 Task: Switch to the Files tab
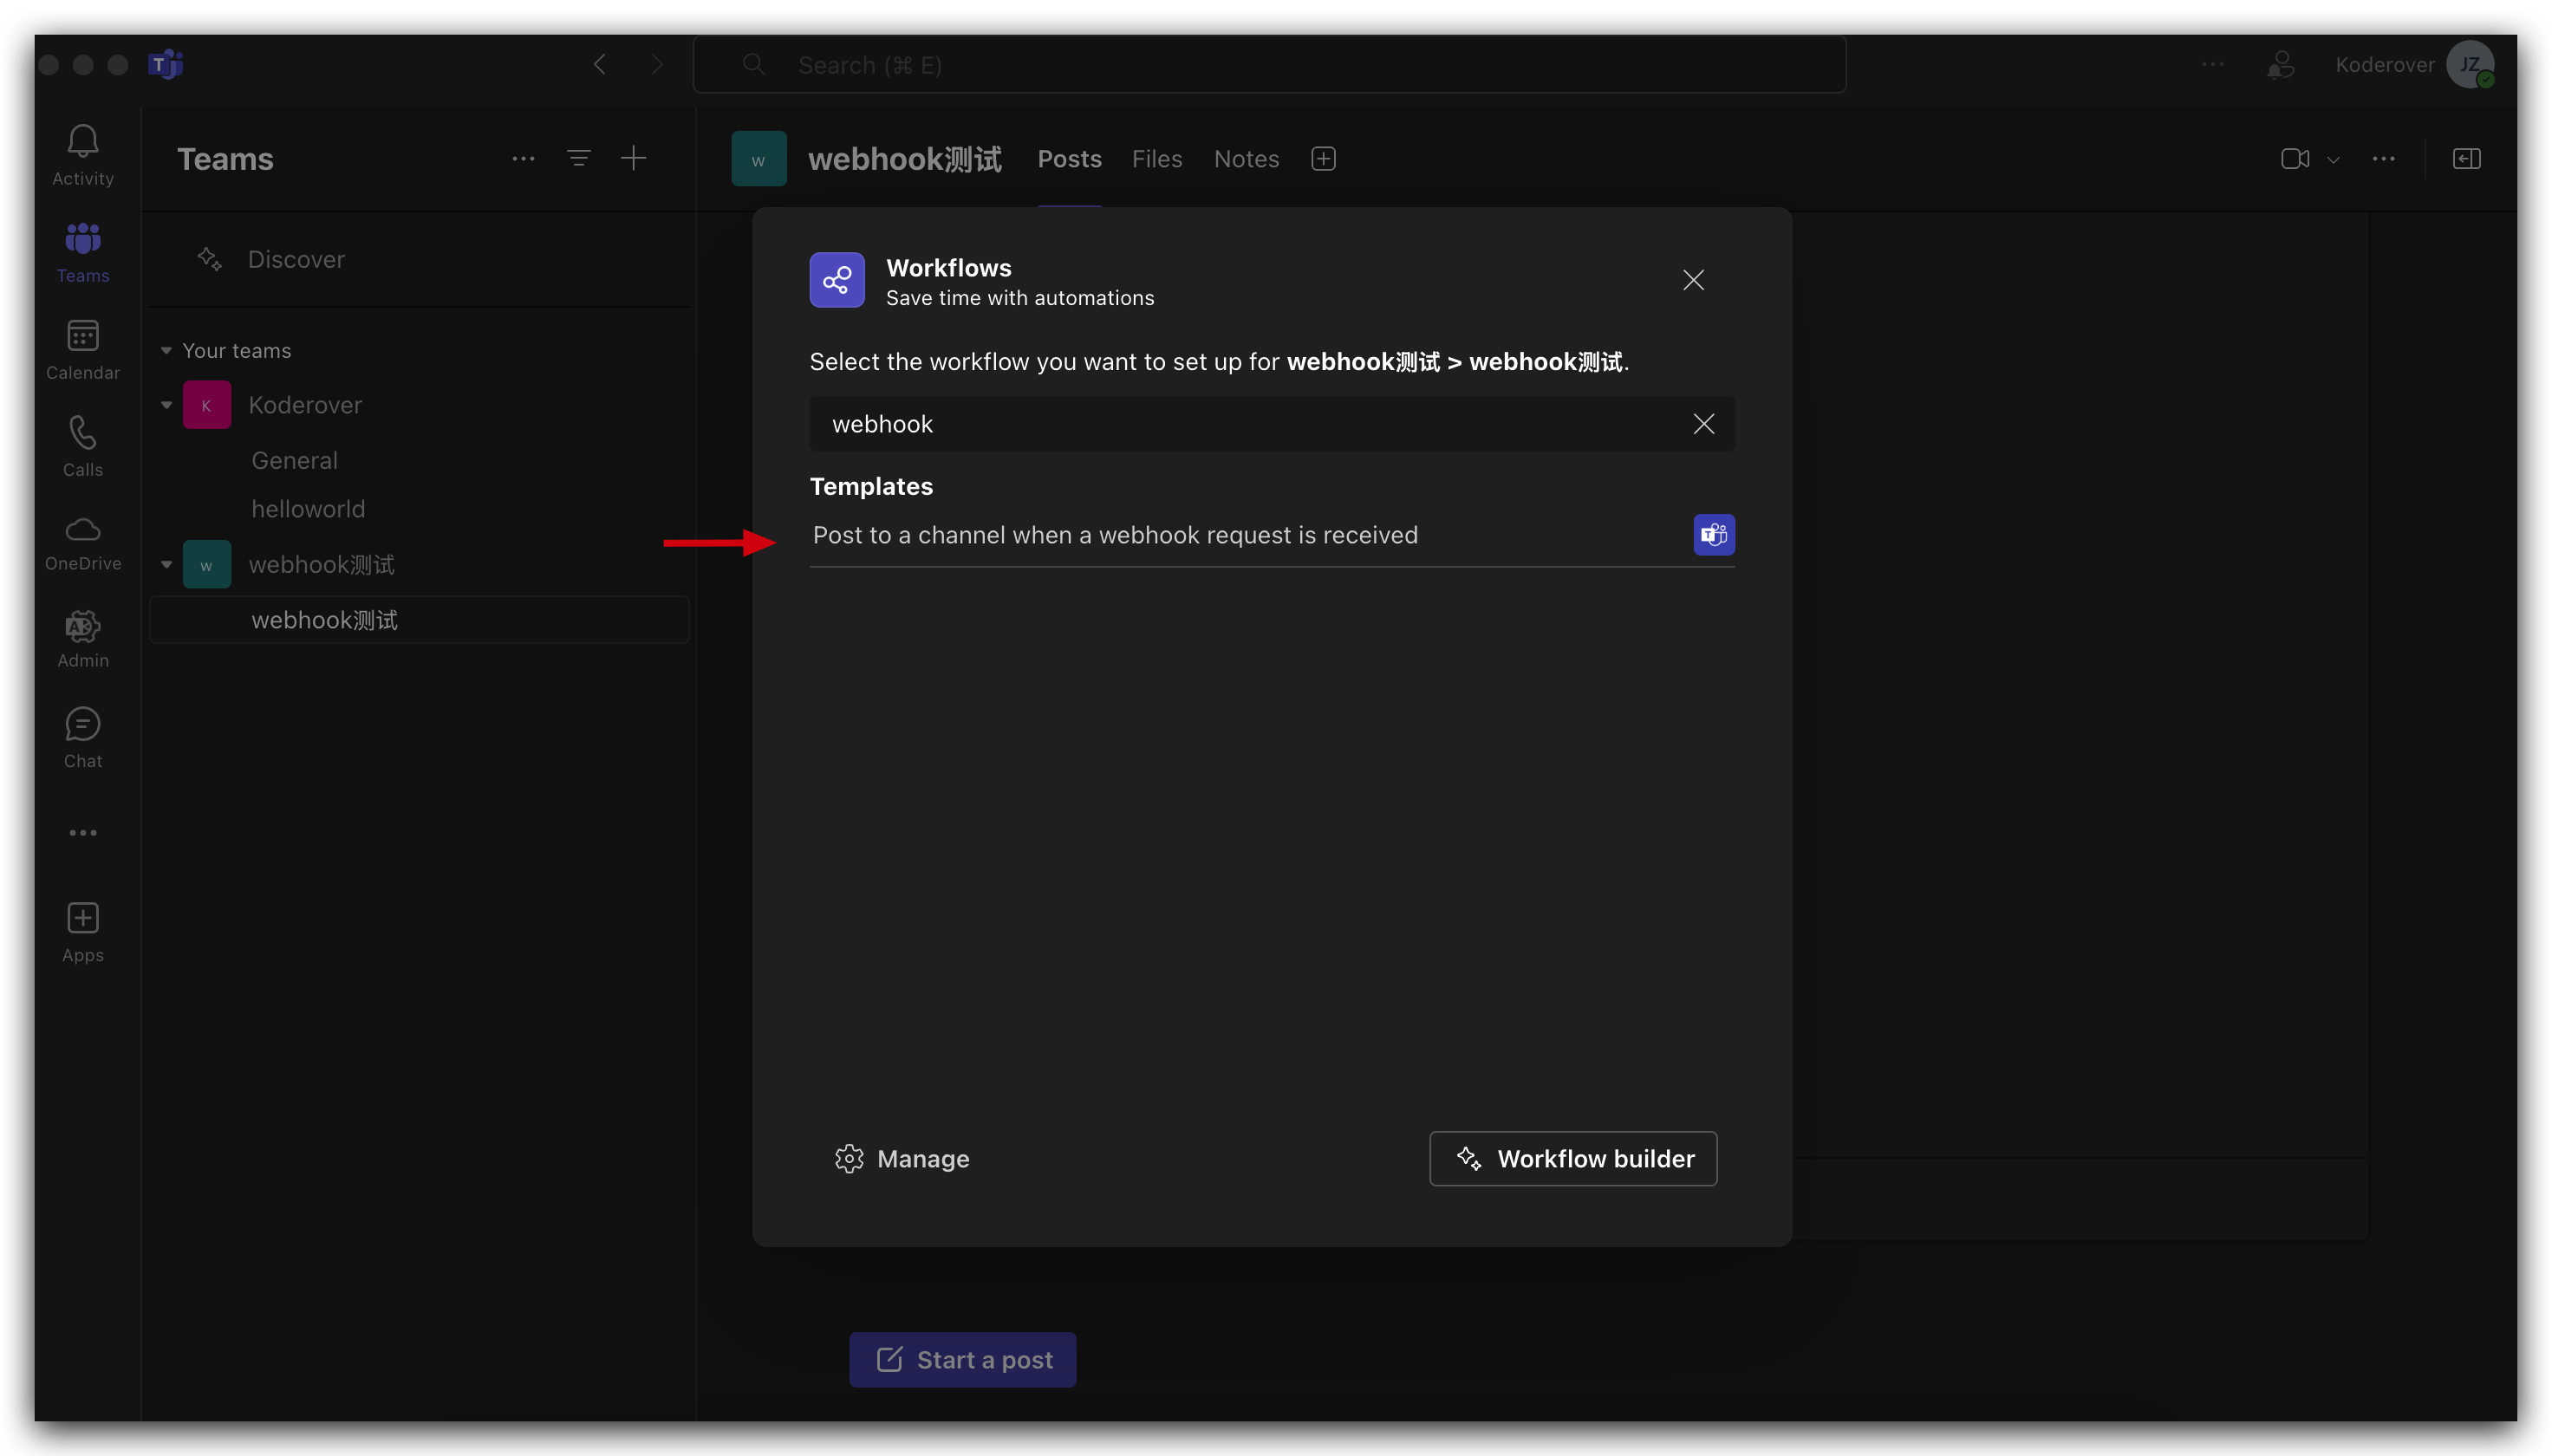coord(1157,158)
